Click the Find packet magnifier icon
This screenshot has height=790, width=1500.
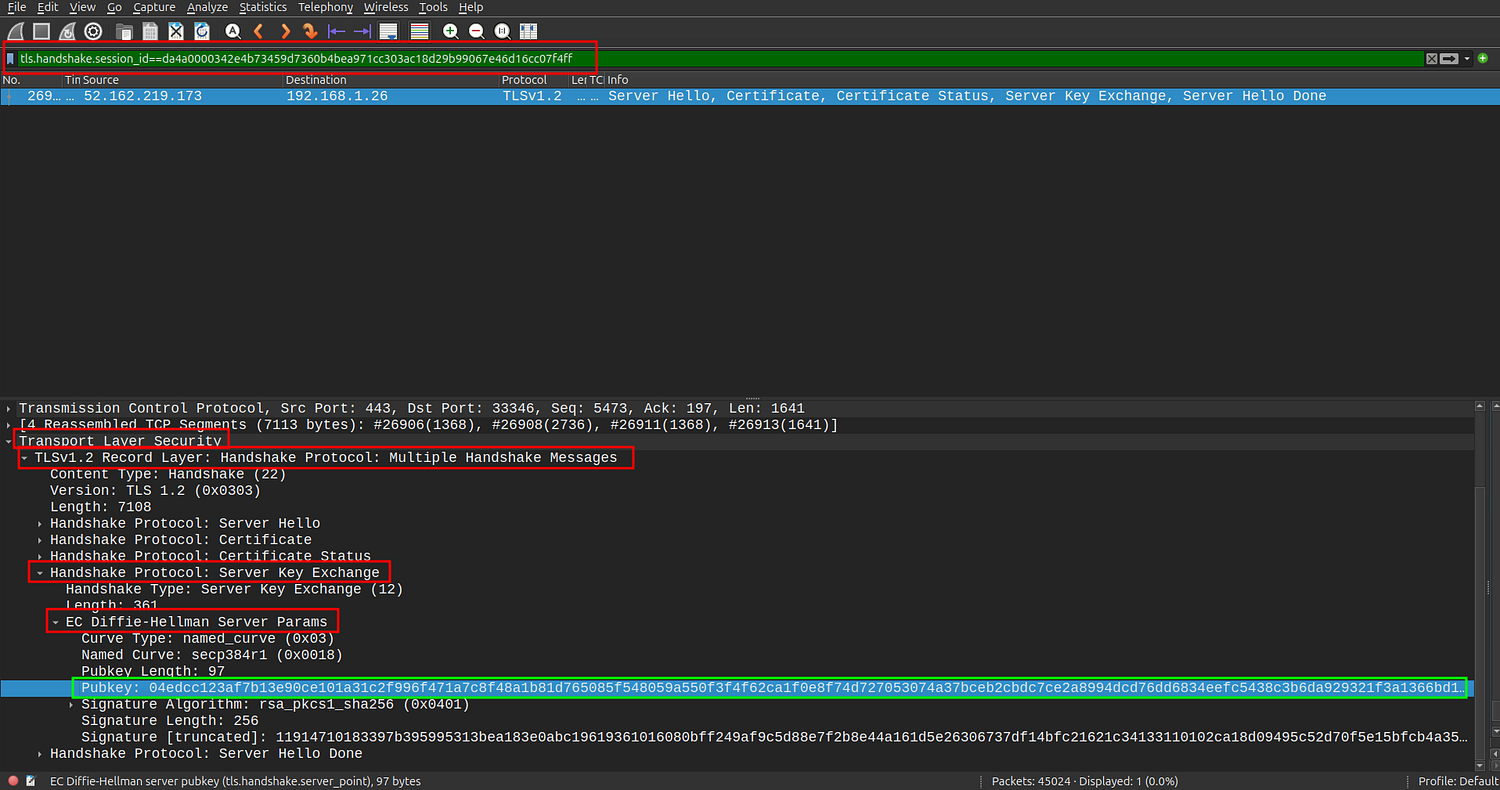click(x=233, y=31)
